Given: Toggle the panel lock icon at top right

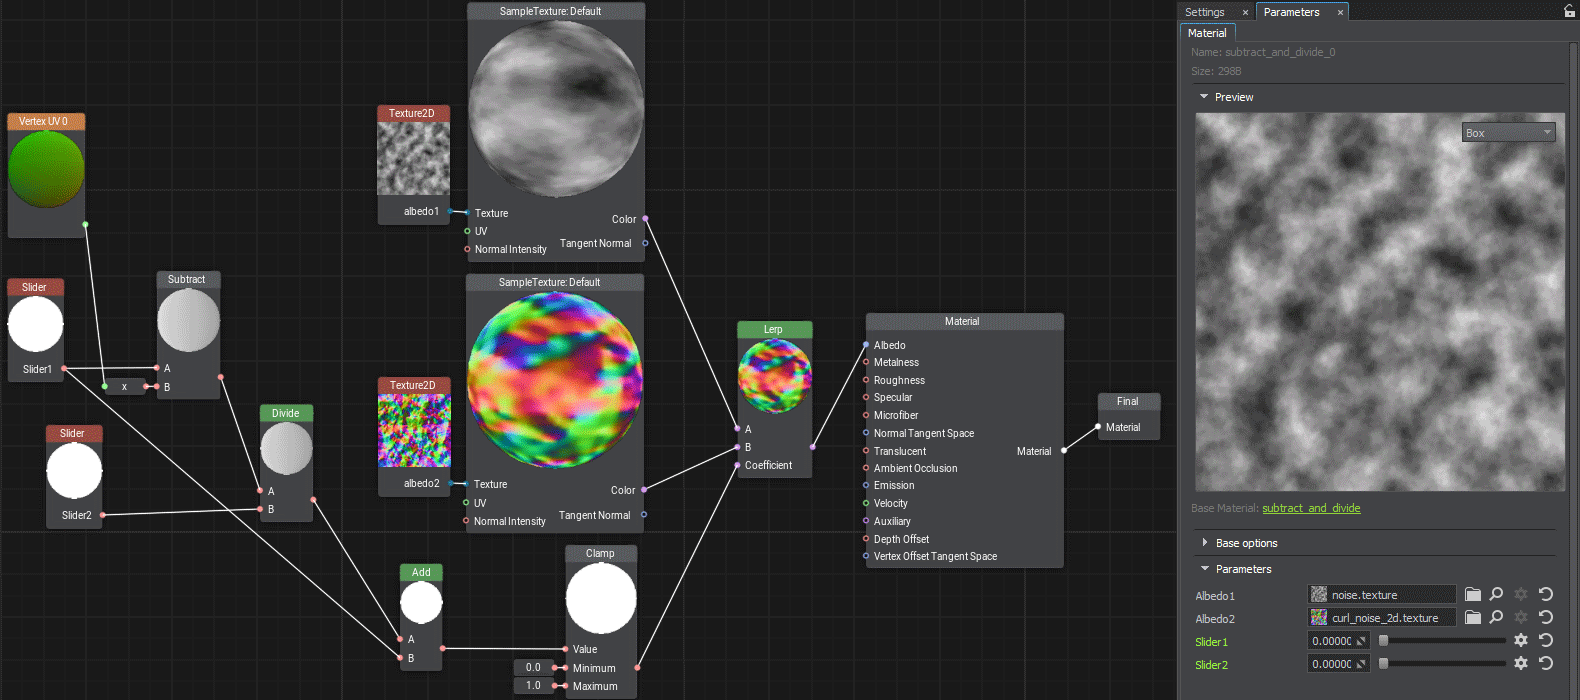Looking at the screenshot, I should [1569, 11].
